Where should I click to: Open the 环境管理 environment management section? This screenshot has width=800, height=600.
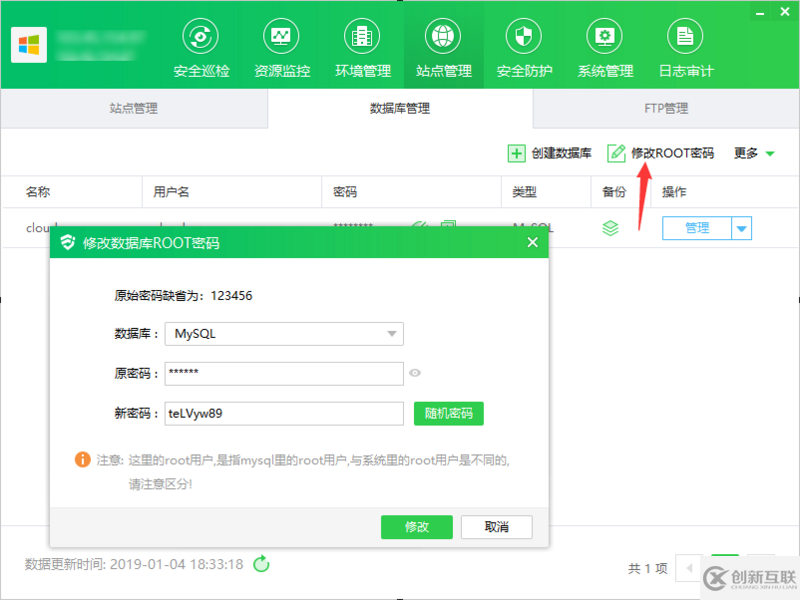point(362,49)
